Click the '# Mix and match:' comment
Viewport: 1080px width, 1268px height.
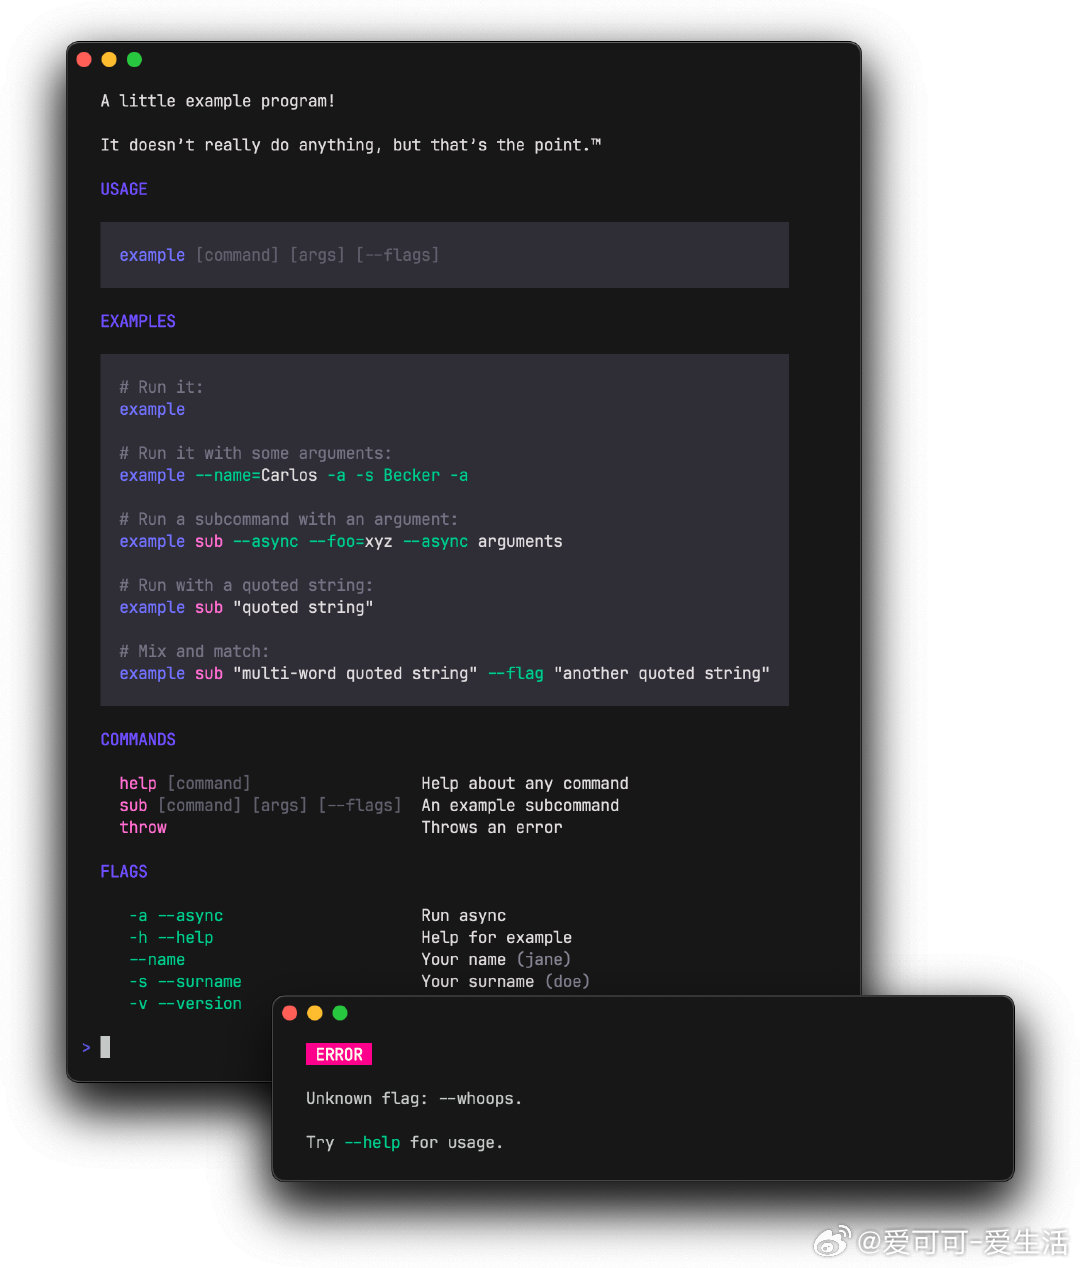click(x=194, y=651)
